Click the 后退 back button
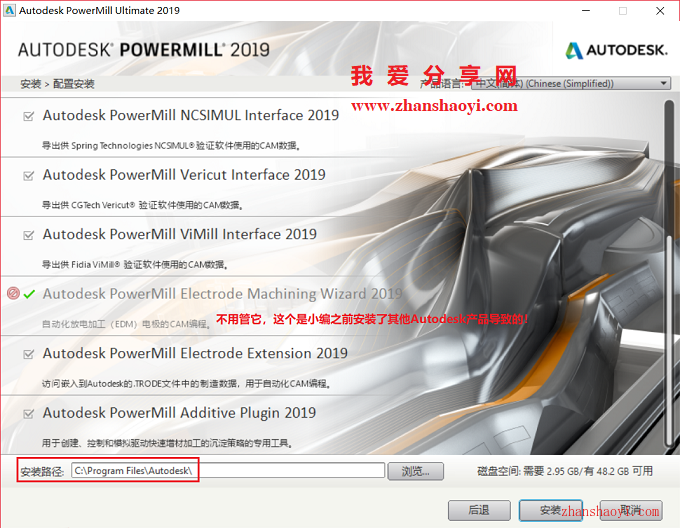 479,510
